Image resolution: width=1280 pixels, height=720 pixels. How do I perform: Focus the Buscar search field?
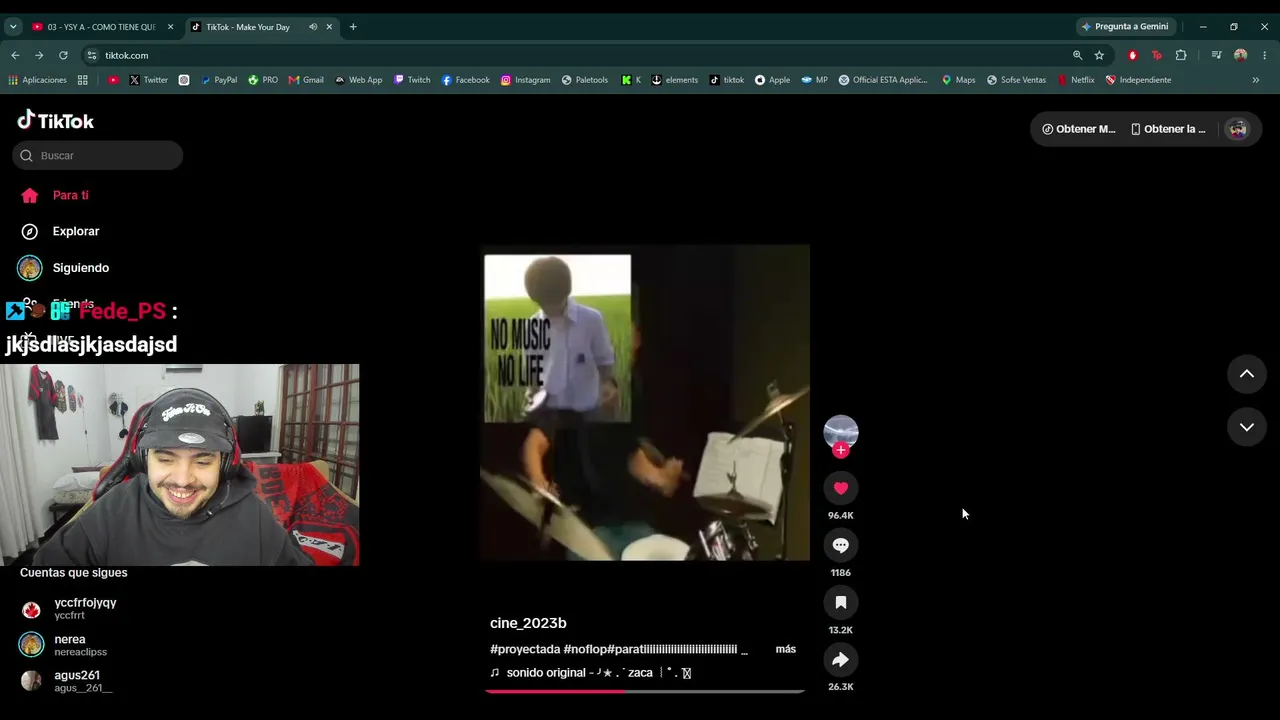pyautogui.click(x=98, y=155)
